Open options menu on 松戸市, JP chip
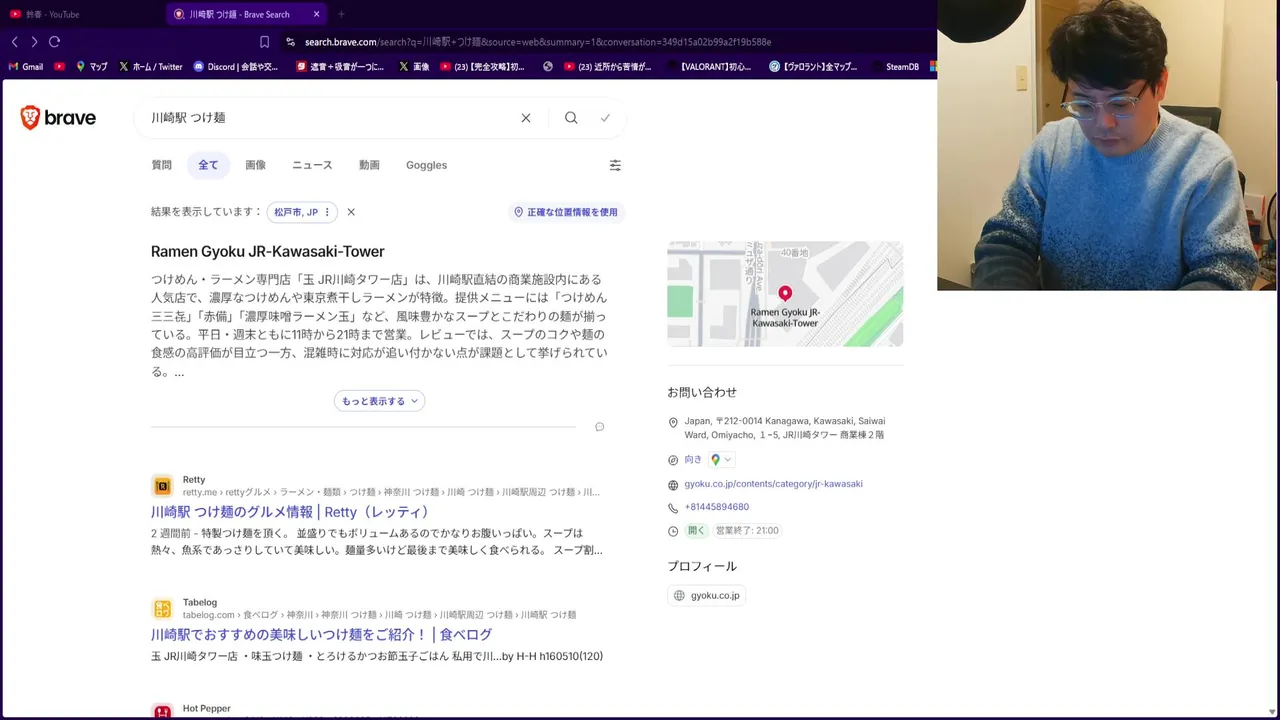1280x720 pixels. click(327, 212)
